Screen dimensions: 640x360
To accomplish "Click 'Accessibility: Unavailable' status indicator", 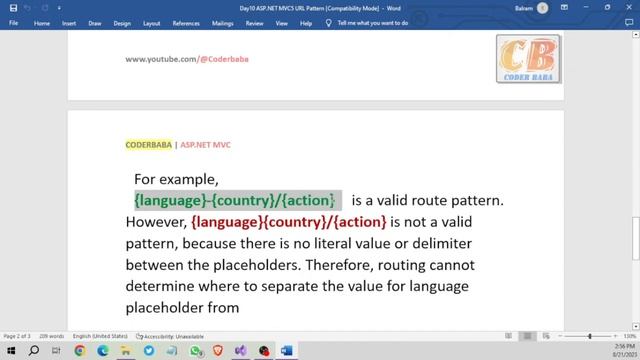I will point(170,337).
